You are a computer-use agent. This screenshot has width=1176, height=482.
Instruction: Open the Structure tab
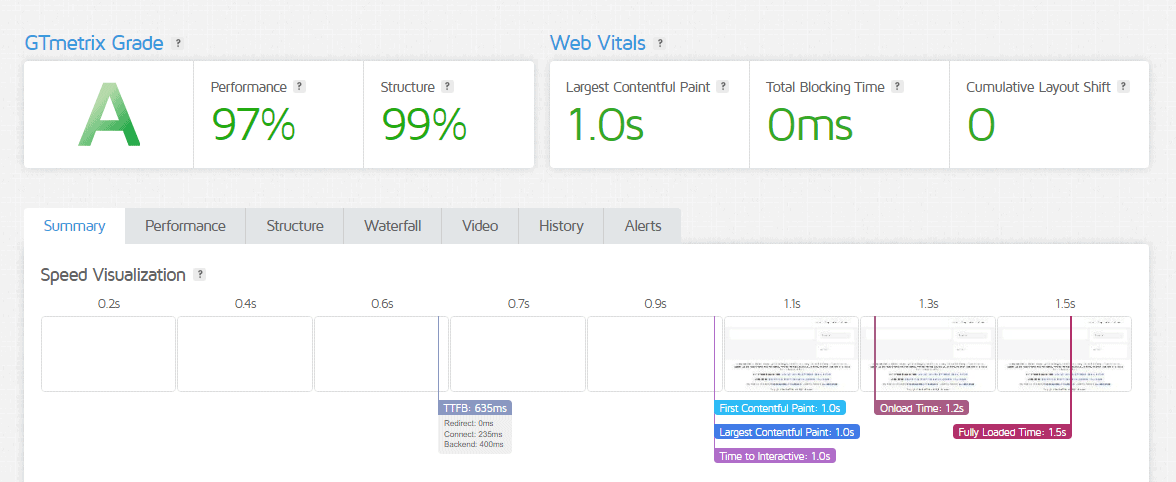click(x=295, y=226)
